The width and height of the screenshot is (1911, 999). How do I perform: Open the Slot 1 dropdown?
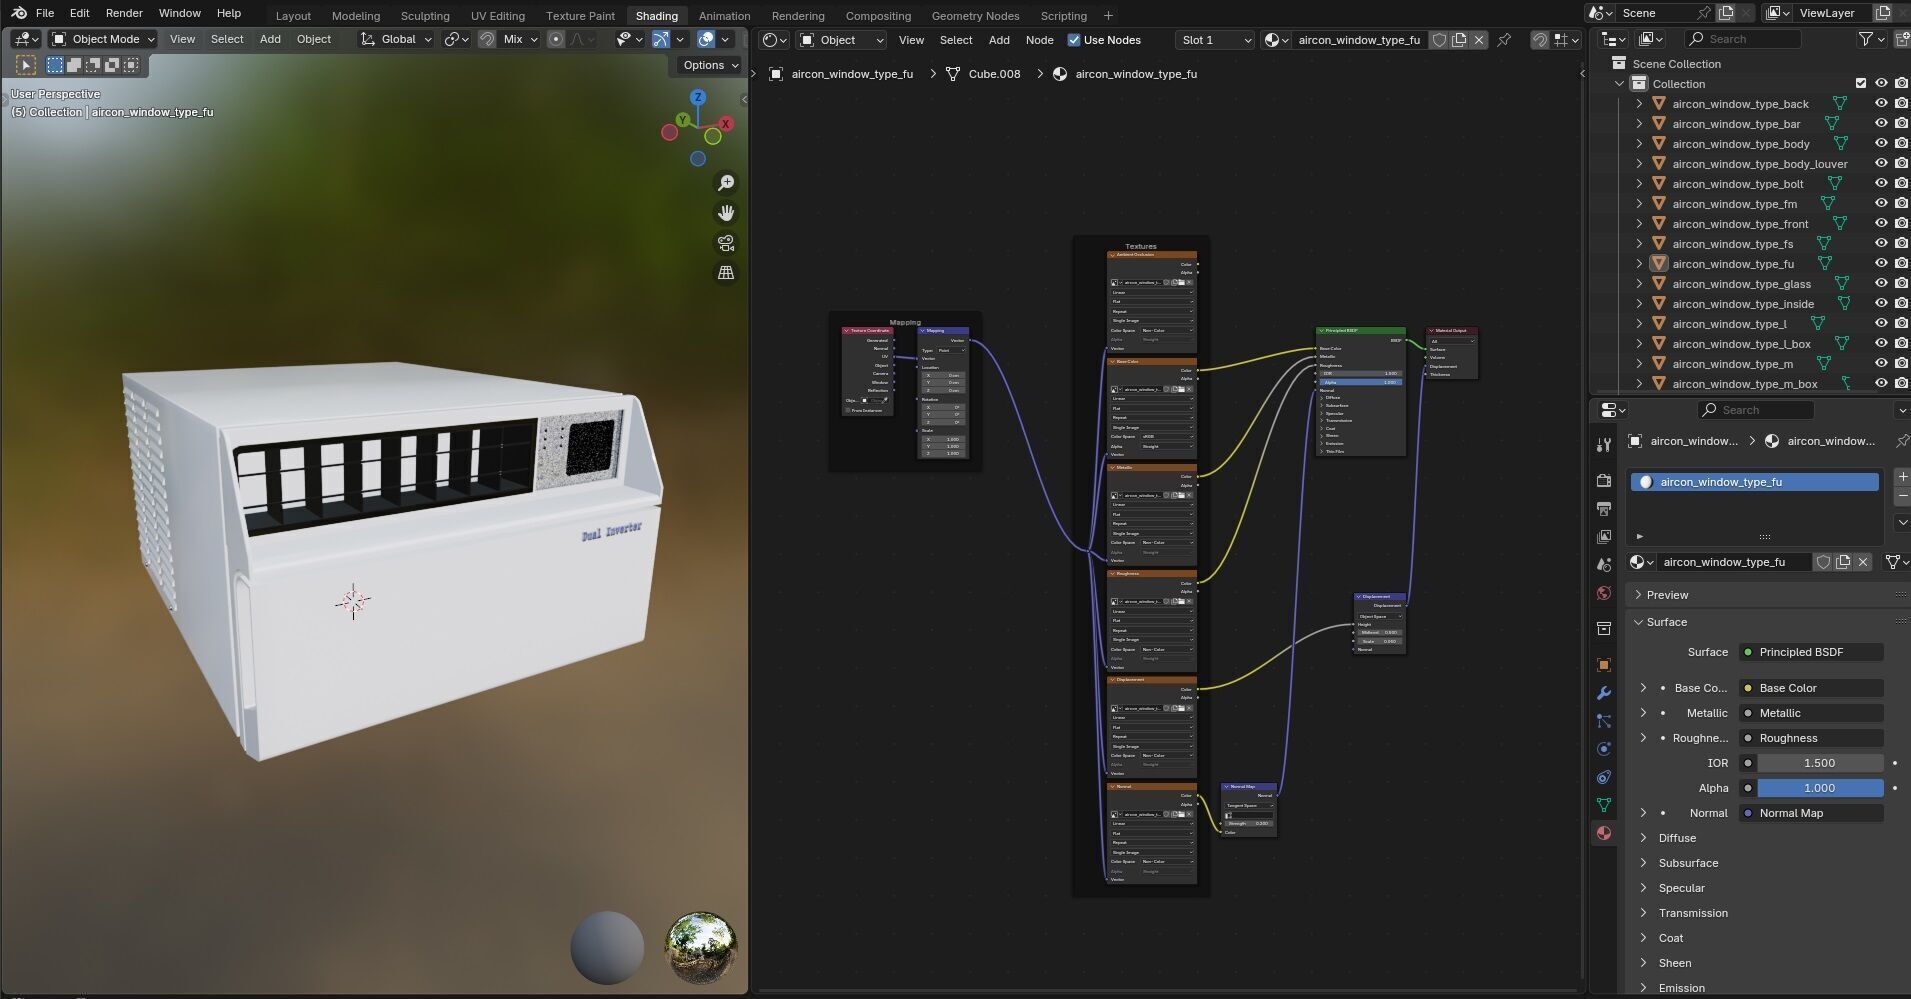[x=1215, y=40]
